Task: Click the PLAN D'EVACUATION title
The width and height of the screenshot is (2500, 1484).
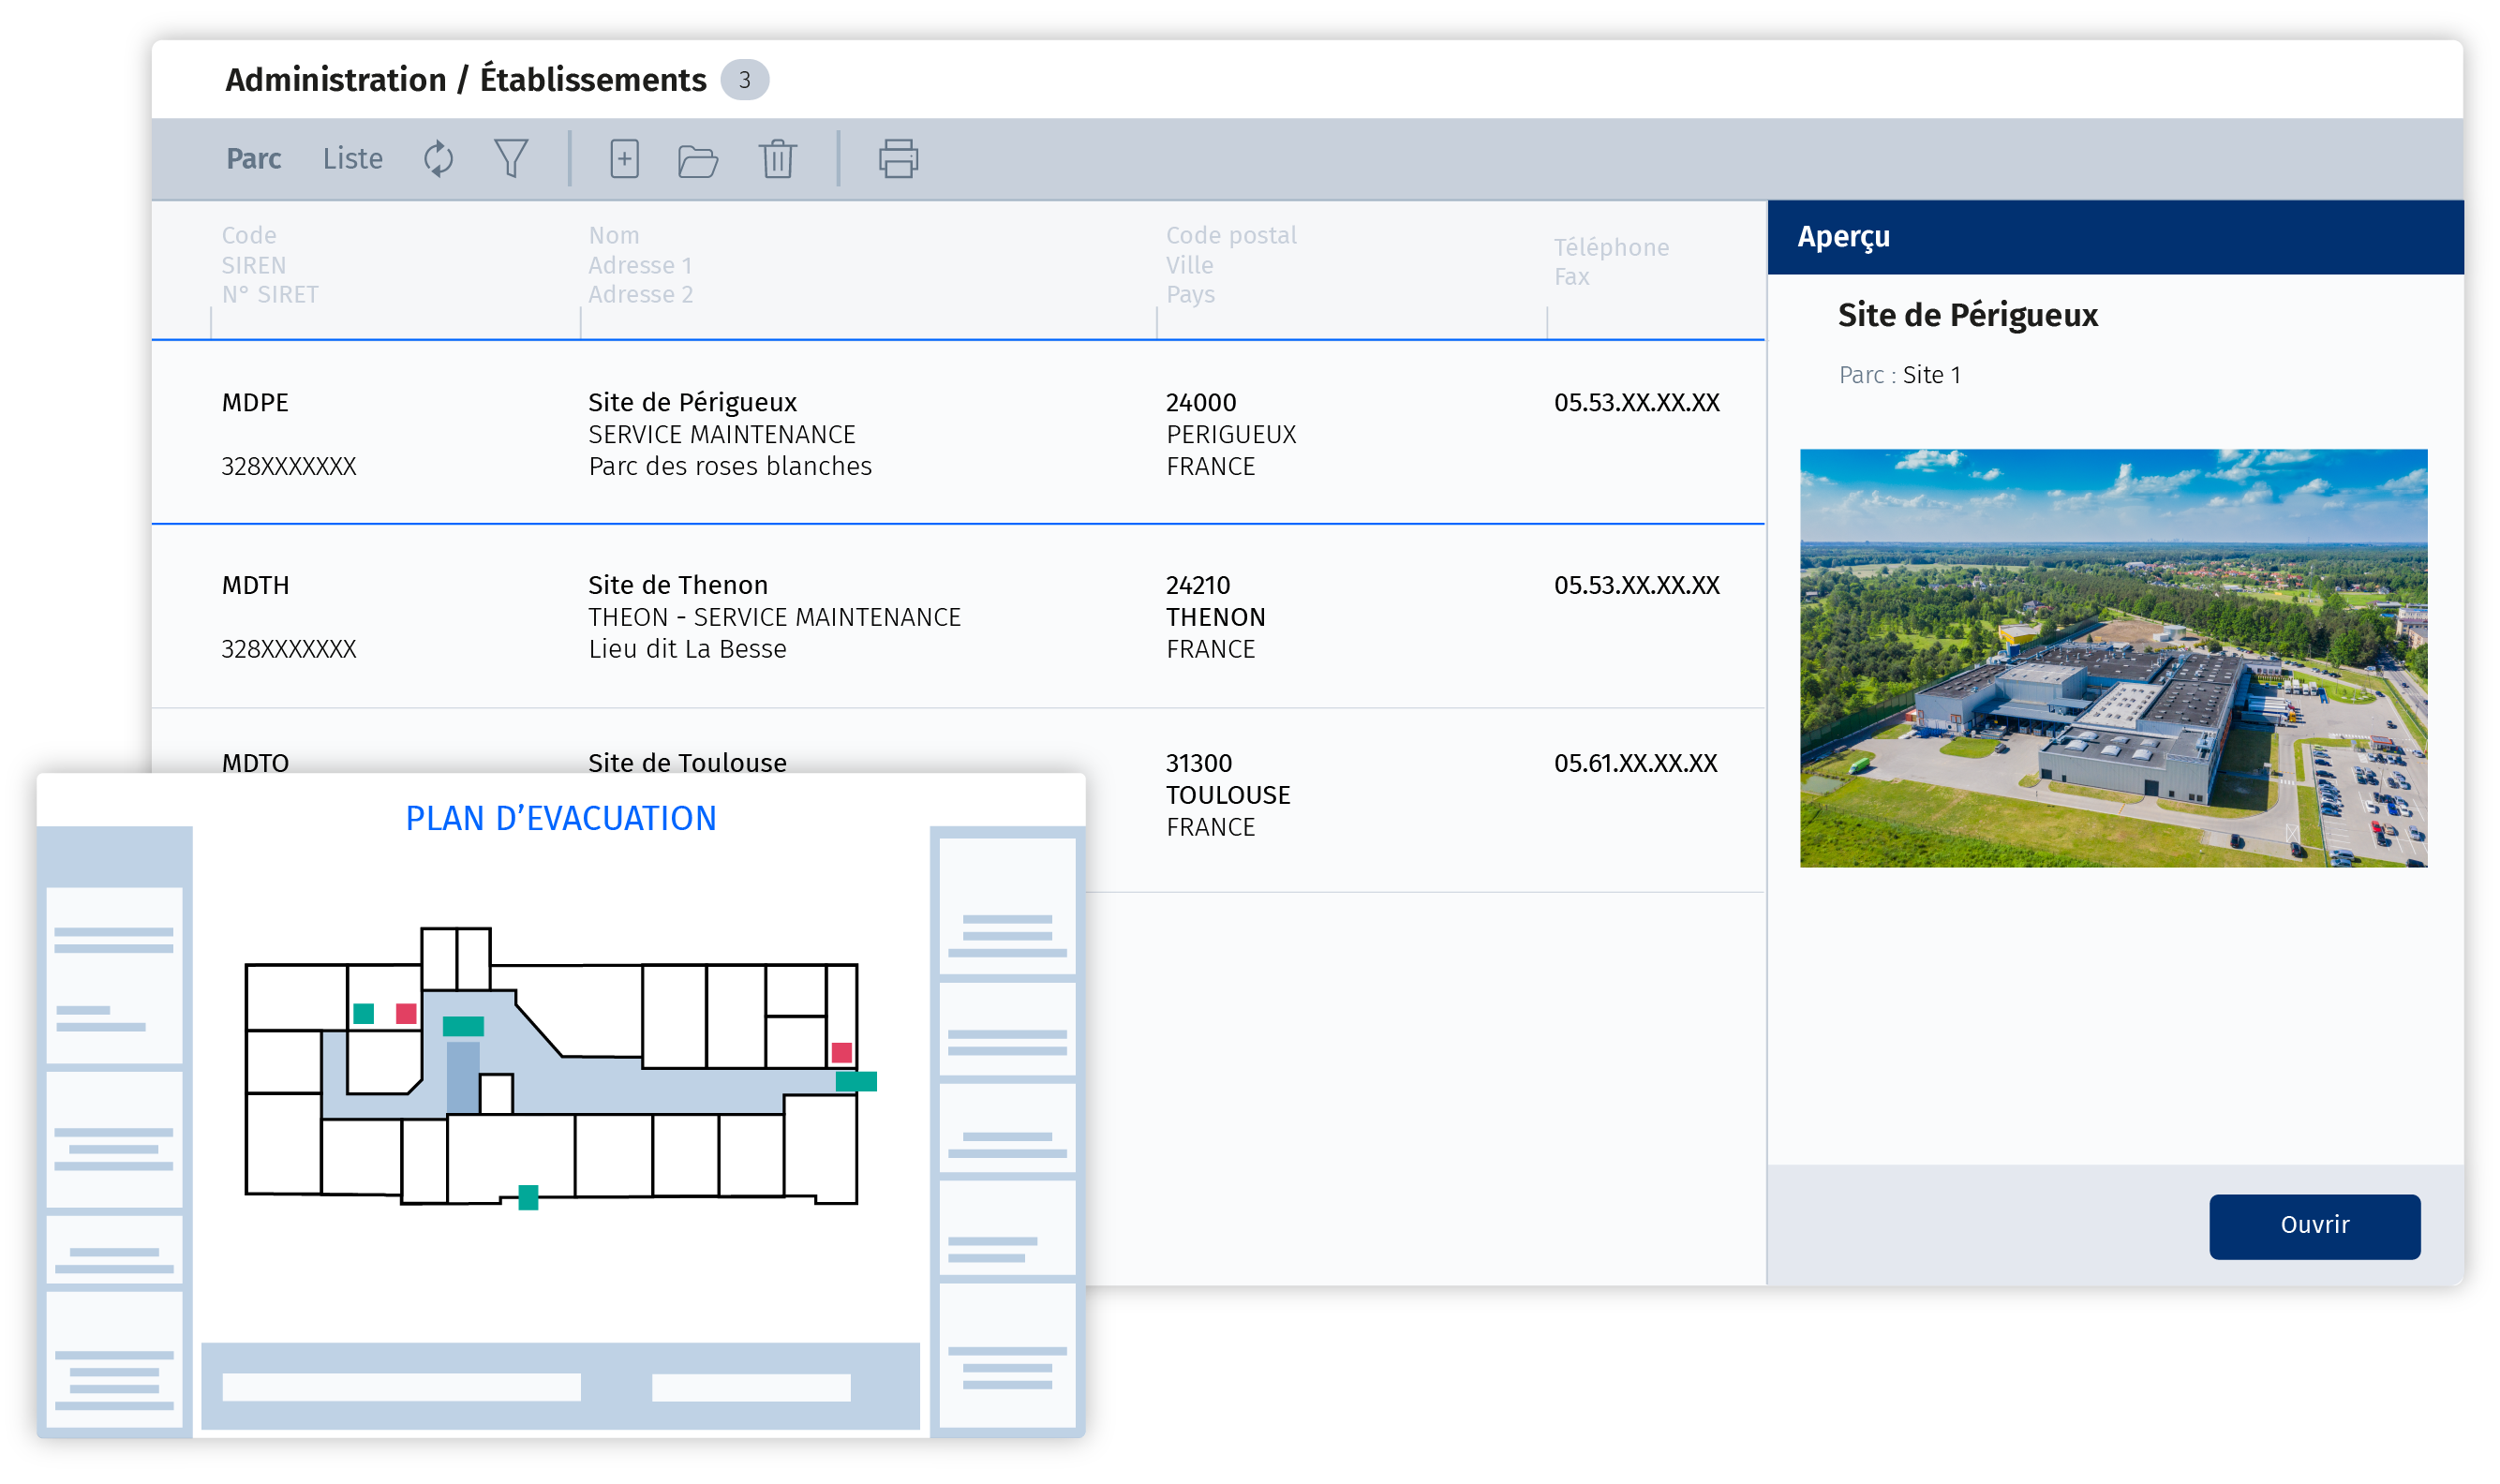Action: (x=560, y=819)
